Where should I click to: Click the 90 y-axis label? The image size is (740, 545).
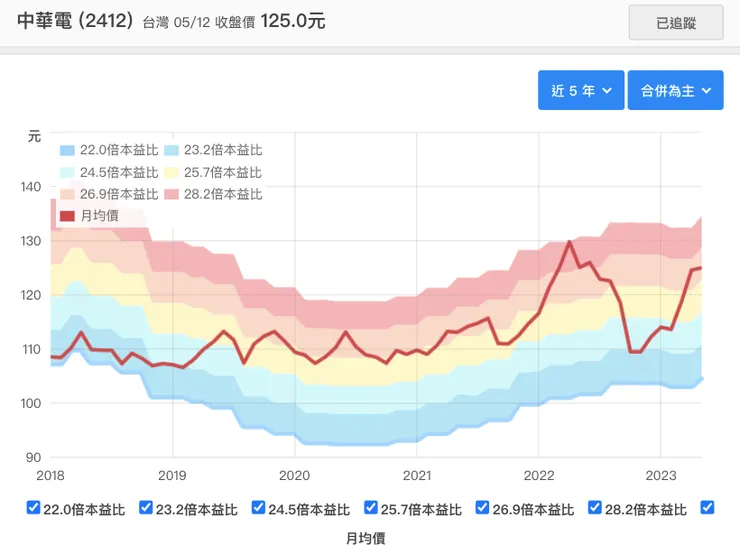(34, 457)
